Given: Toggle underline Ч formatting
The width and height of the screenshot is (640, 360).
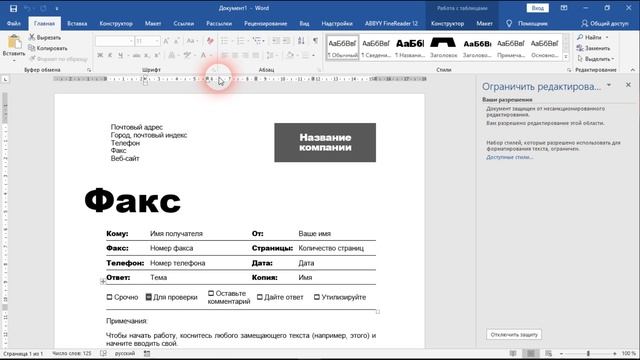Looking at the screenshot, I should (x=120, y=55).
